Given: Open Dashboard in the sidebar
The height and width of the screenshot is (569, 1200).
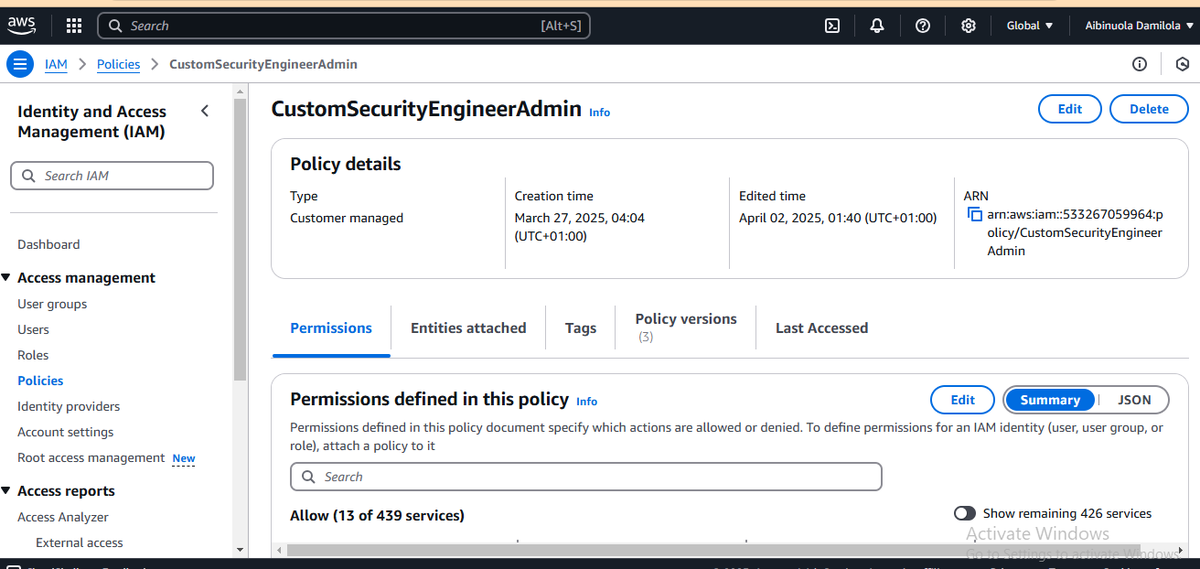Looking at the screenshot, I should (x=49, y=244).
